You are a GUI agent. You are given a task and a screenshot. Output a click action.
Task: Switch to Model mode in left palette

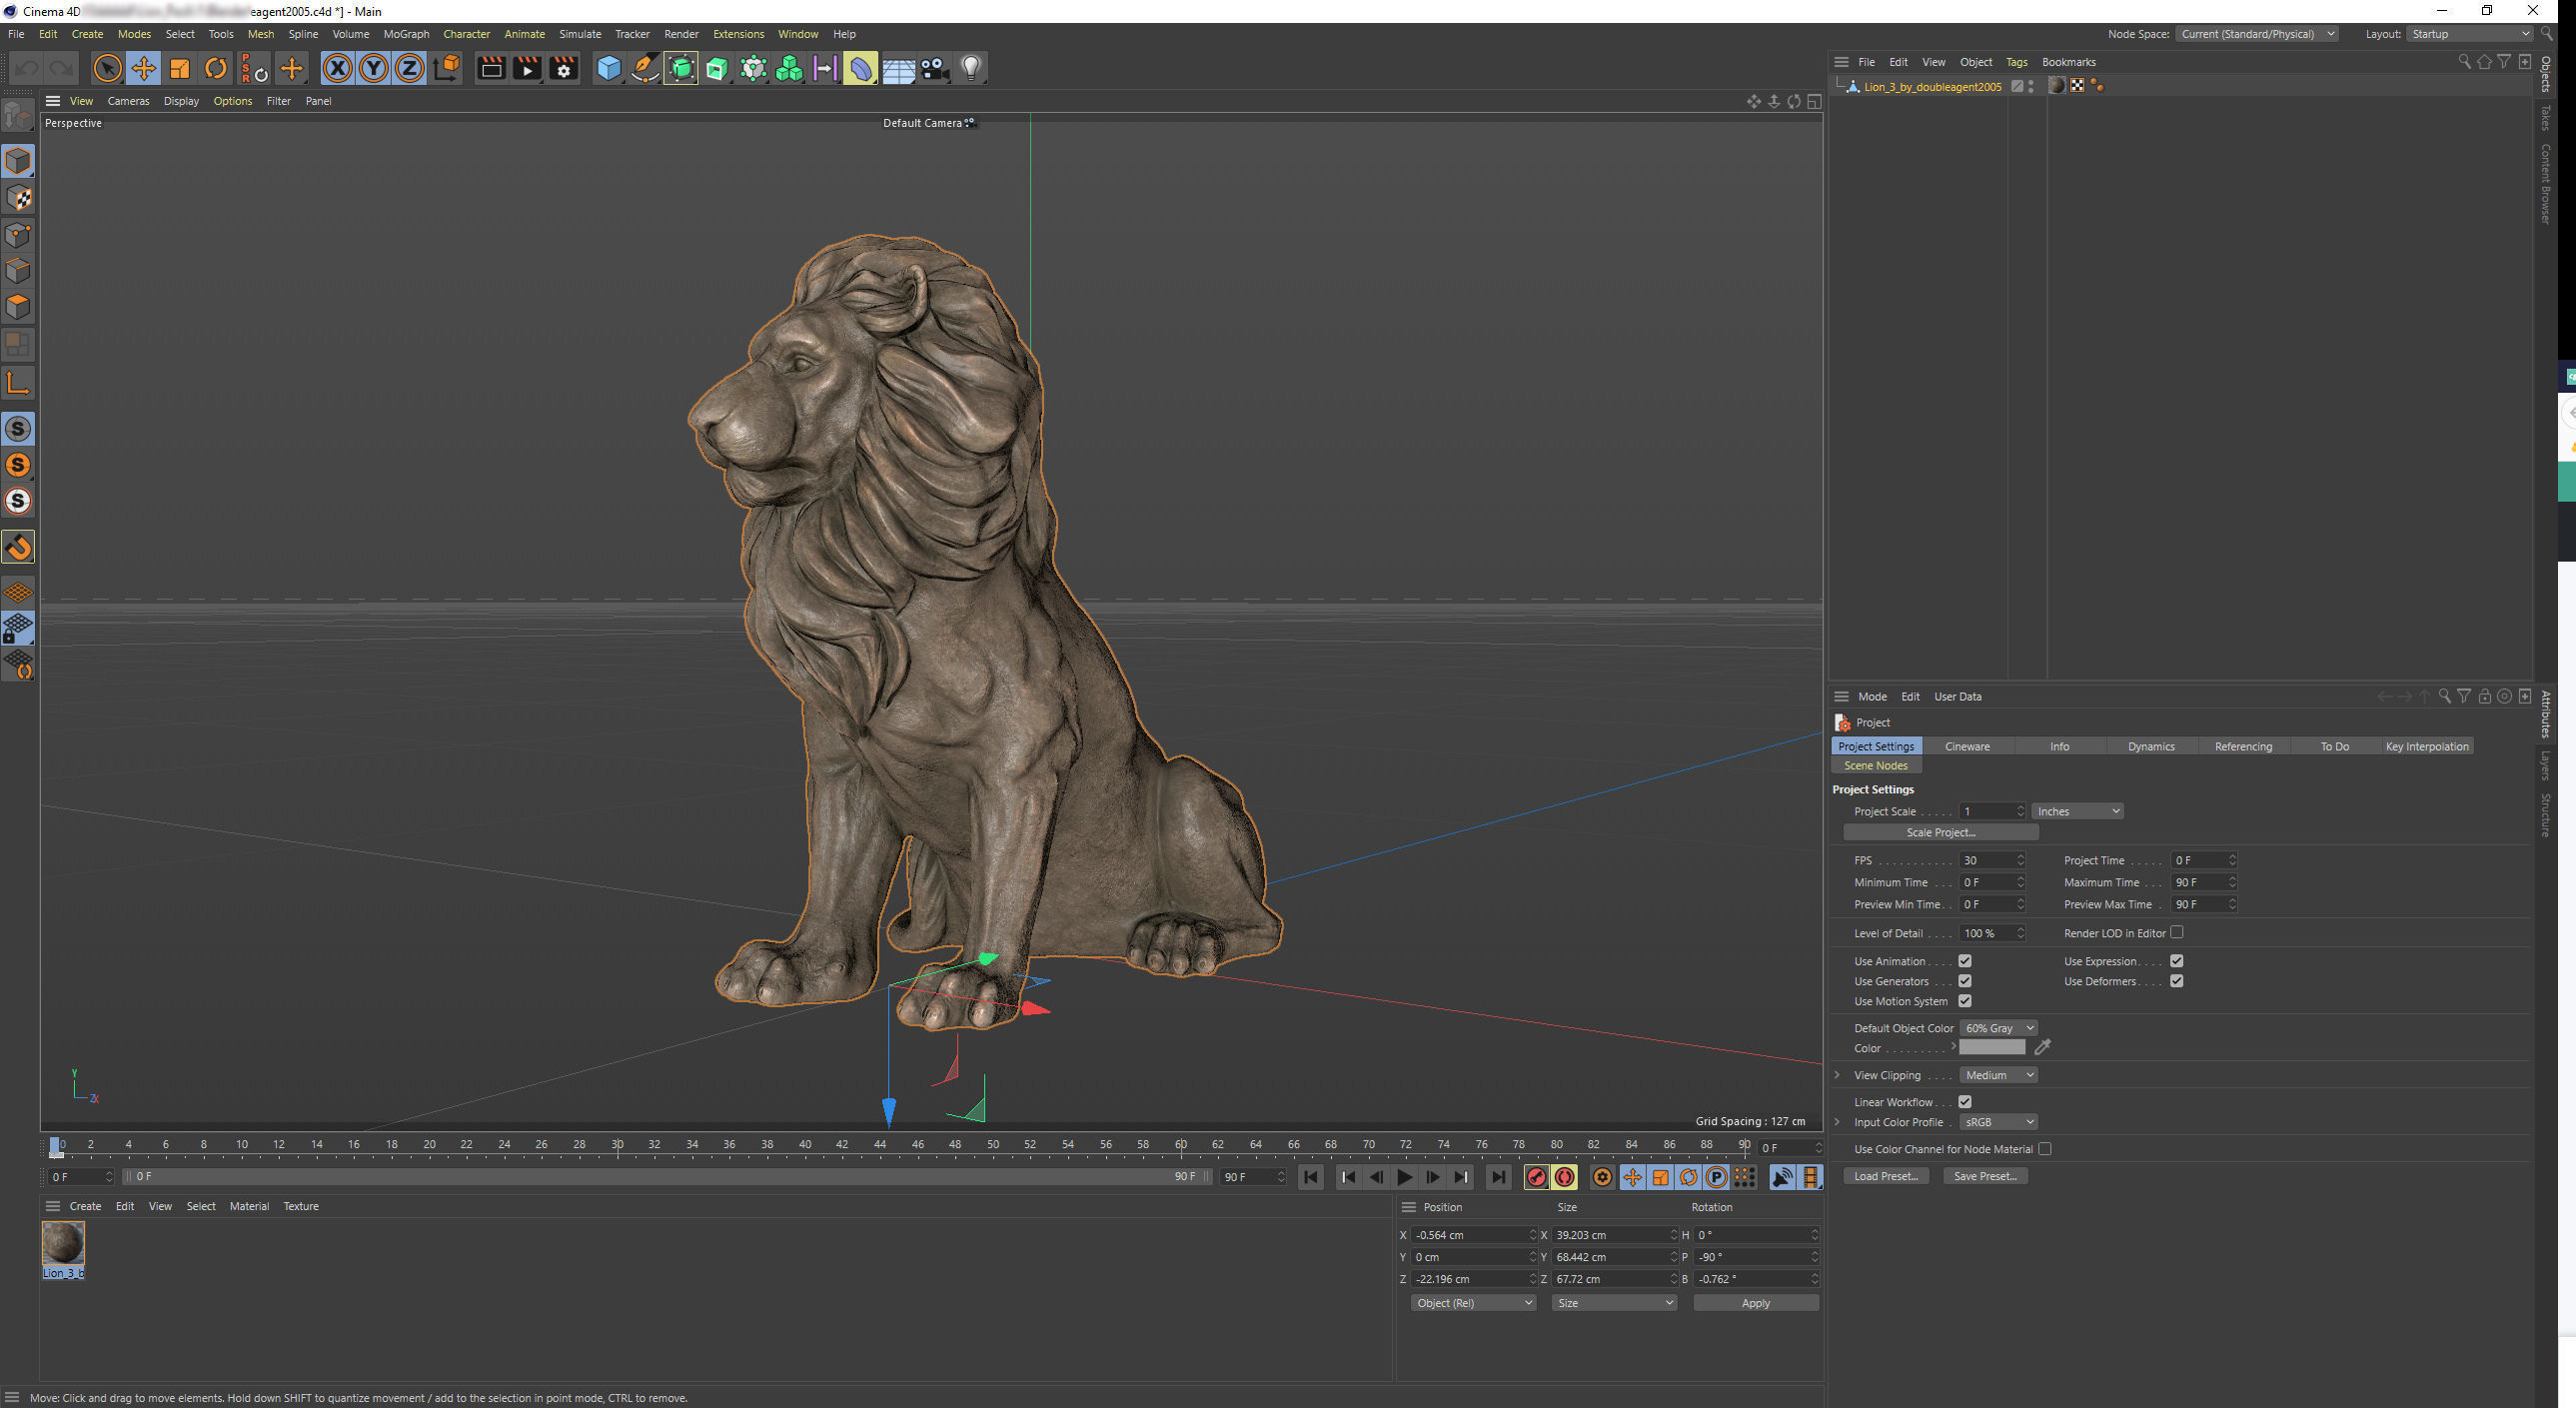(x=18, y=161)
